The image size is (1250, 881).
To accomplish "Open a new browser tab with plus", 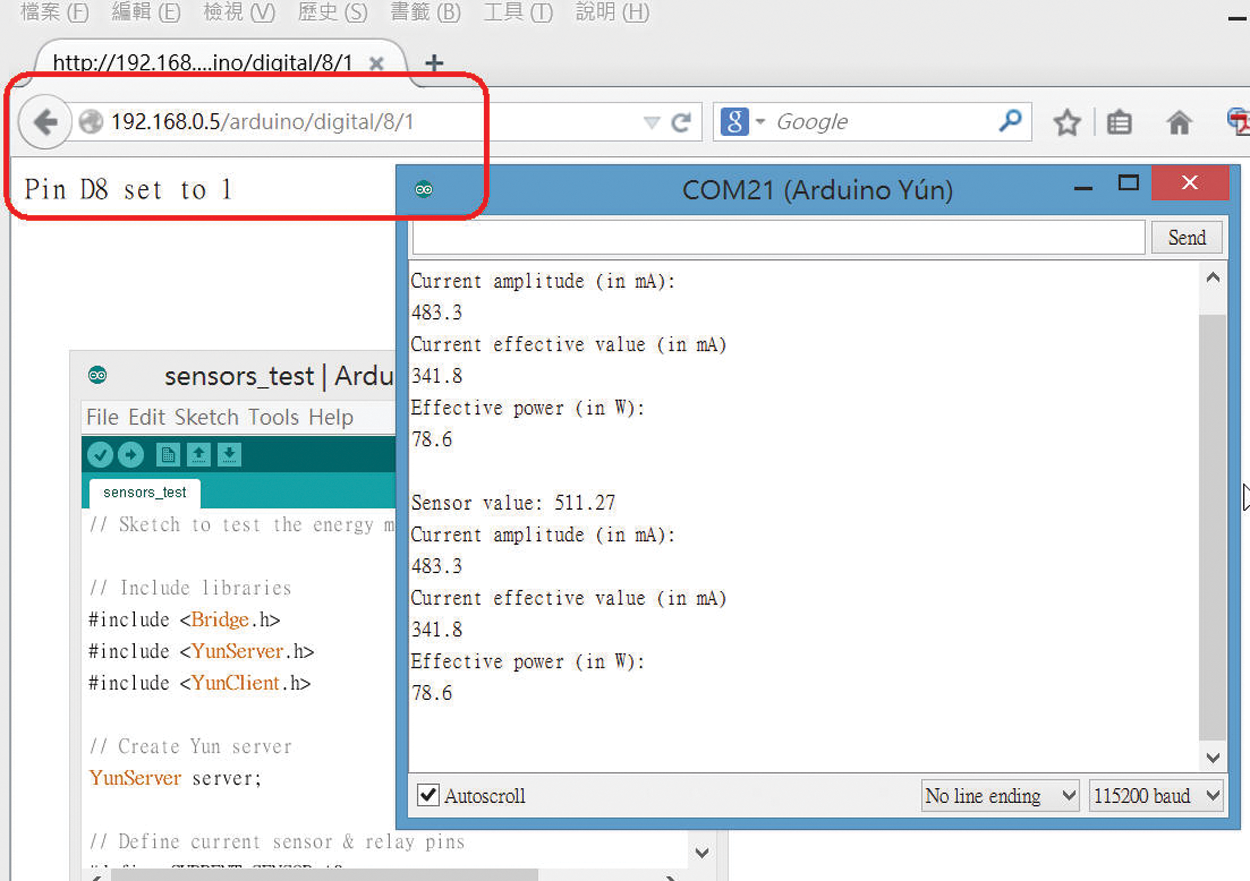I will 434,63.
